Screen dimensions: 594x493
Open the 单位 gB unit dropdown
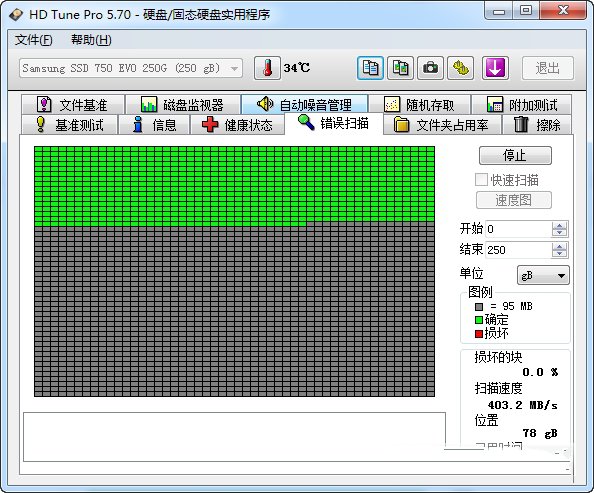click(543, 275)
